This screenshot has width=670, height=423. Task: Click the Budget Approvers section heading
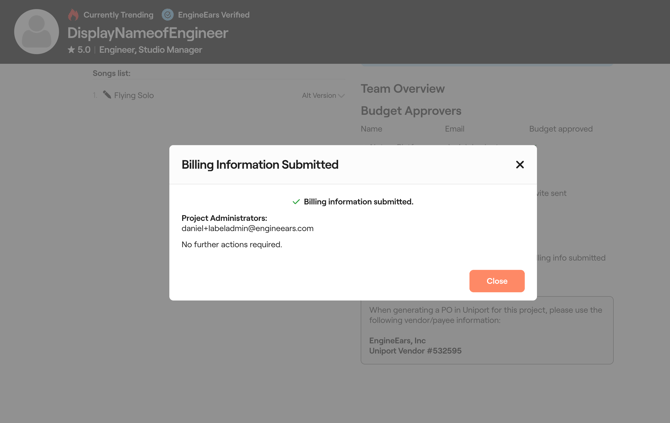411,111
